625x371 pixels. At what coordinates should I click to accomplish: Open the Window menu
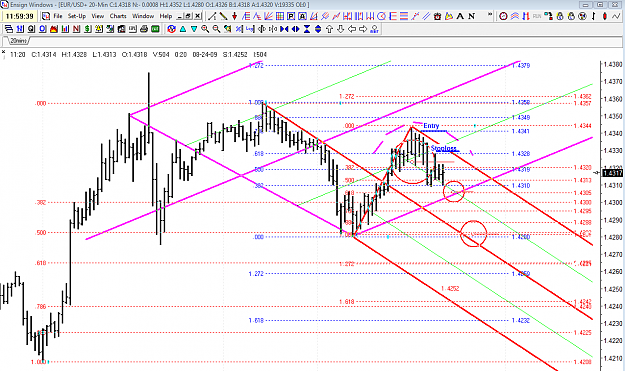(x=143, y=16)
